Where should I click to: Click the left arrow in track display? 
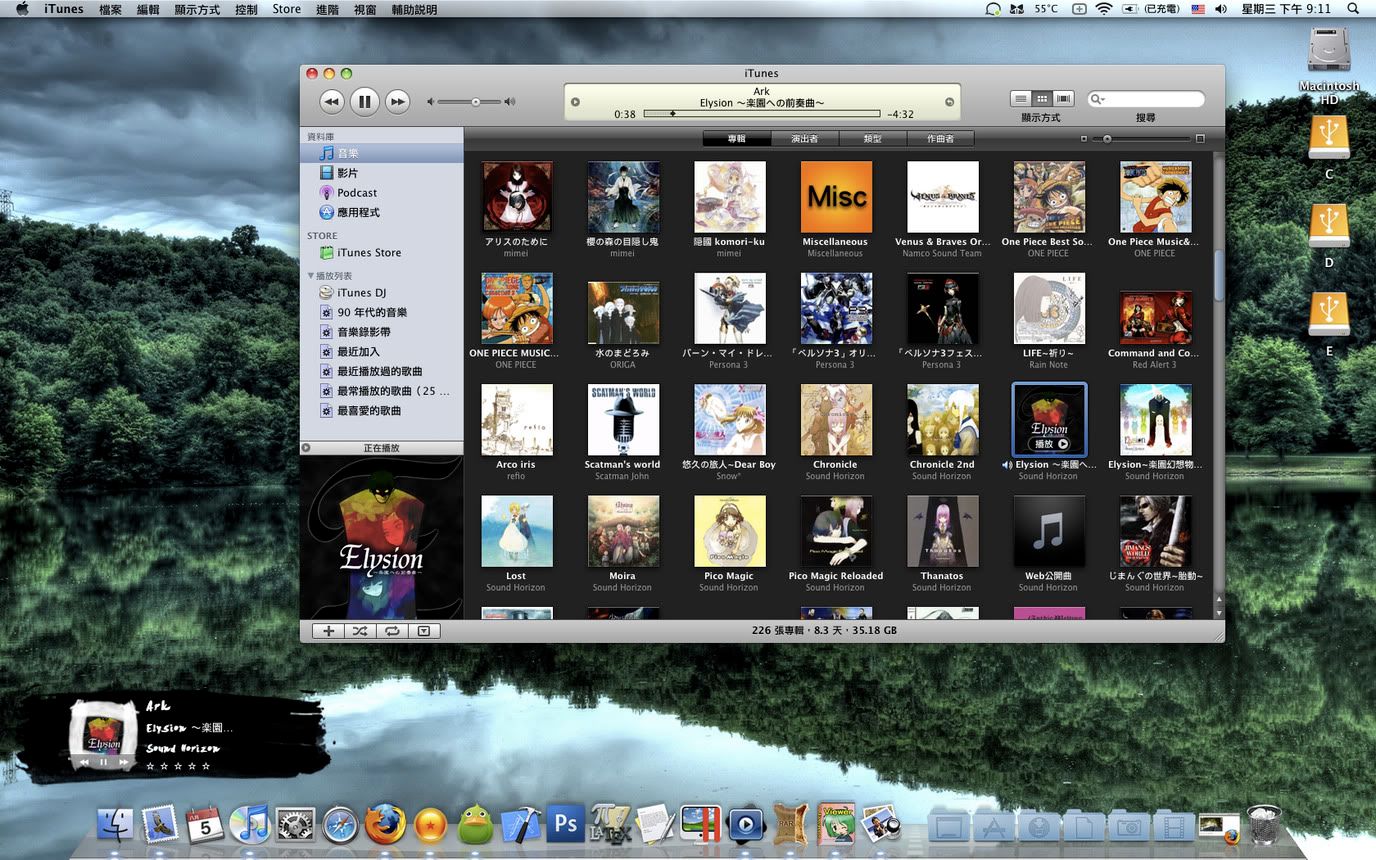[x=575, y=102]
